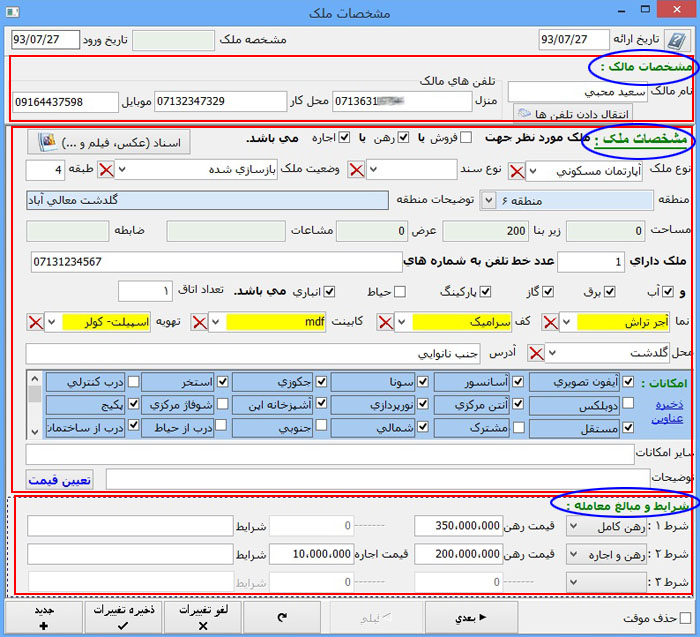Open the کف سرامیک dropdown arrow
The width and height of the screenshot is (700, 637).
pos(401,322)
